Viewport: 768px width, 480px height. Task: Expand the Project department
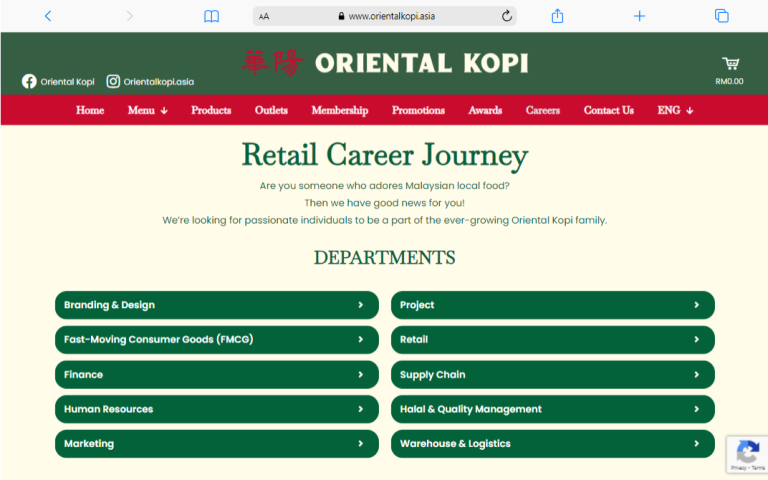pyautogui.click(x=552, y=305)
